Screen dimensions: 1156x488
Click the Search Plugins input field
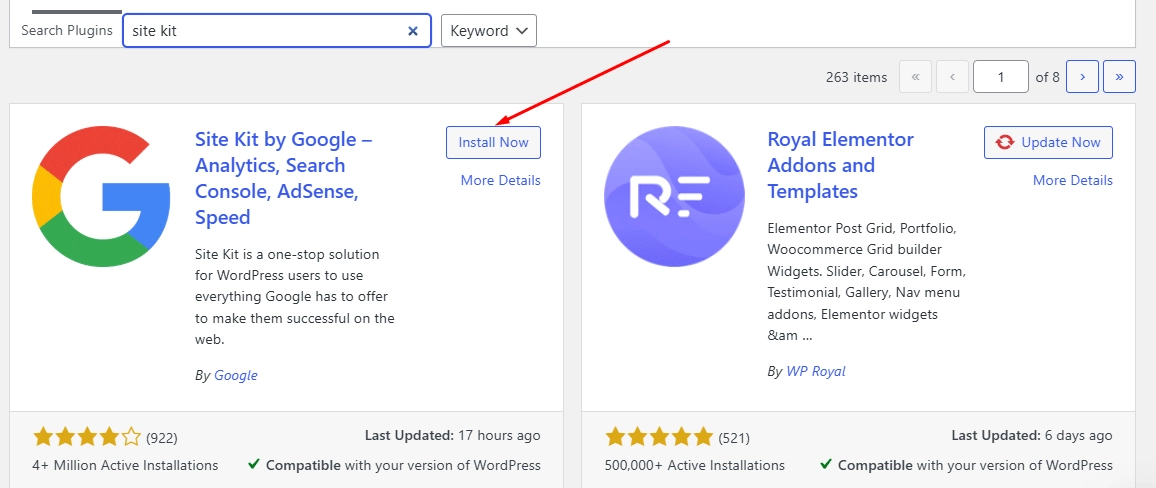(265, 31)
